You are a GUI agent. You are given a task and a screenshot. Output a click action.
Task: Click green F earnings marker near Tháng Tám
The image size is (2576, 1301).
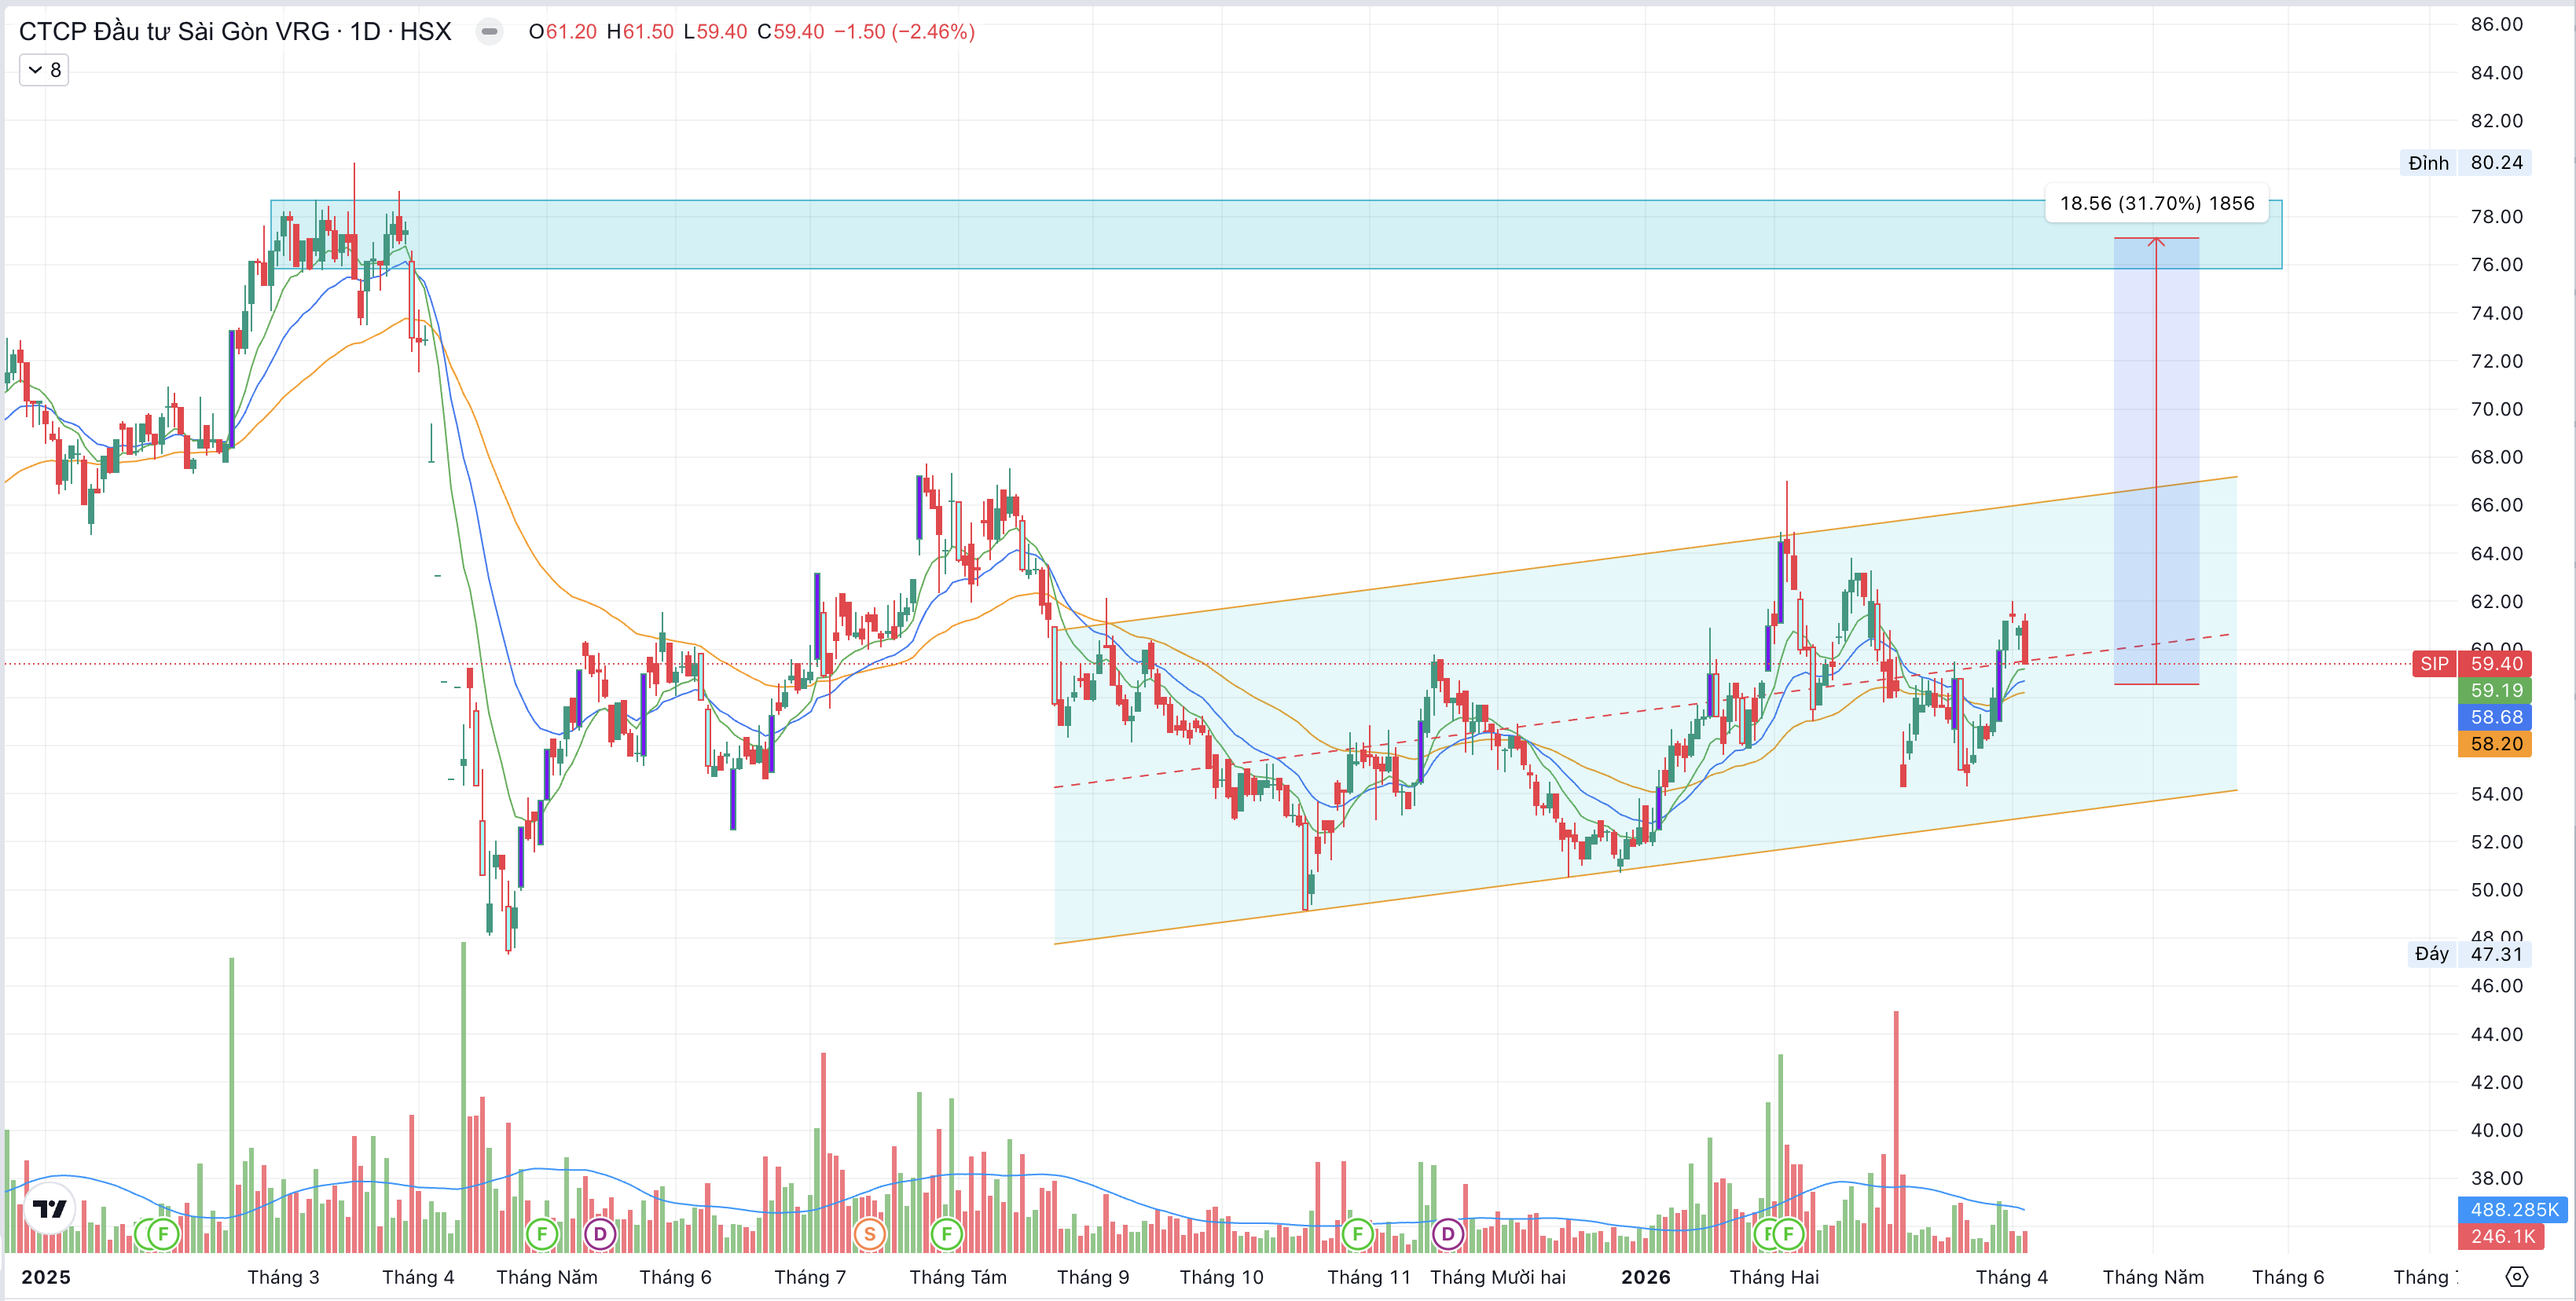point(946,1234)
